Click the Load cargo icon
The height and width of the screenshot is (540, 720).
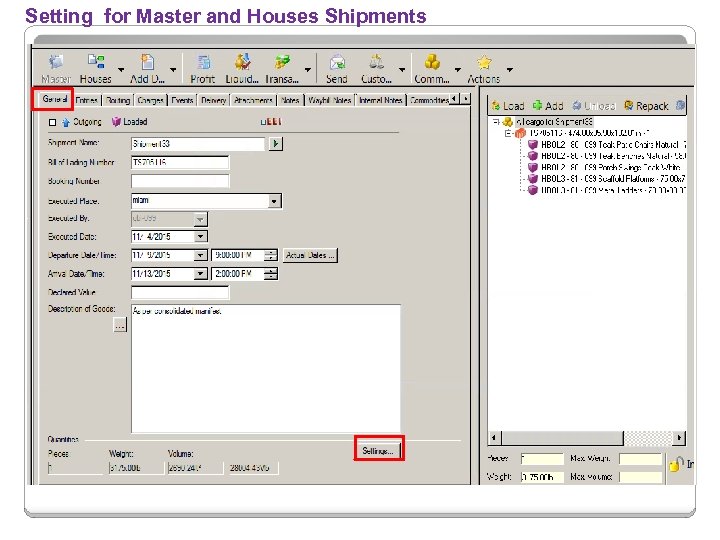point(496,106)
